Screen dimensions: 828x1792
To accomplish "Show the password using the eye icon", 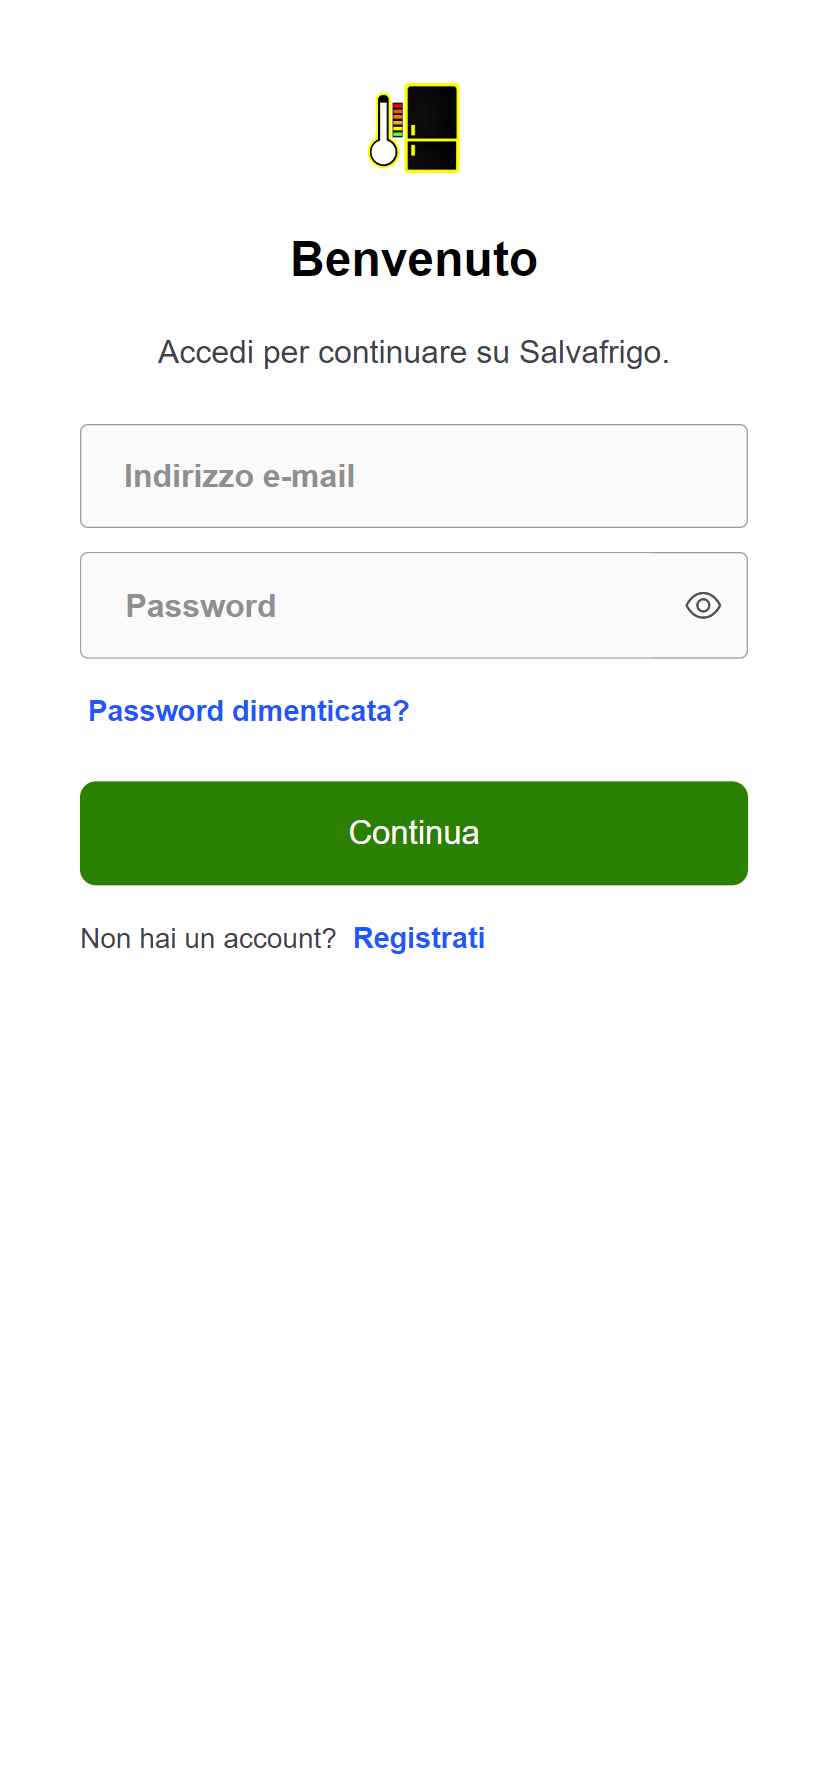I will [x=703, y=606].
